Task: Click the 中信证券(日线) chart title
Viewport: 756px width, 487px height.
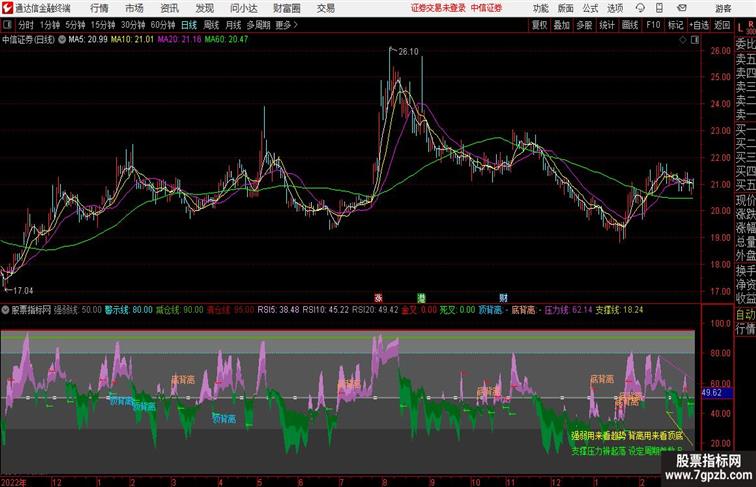Action: [28, 40]
